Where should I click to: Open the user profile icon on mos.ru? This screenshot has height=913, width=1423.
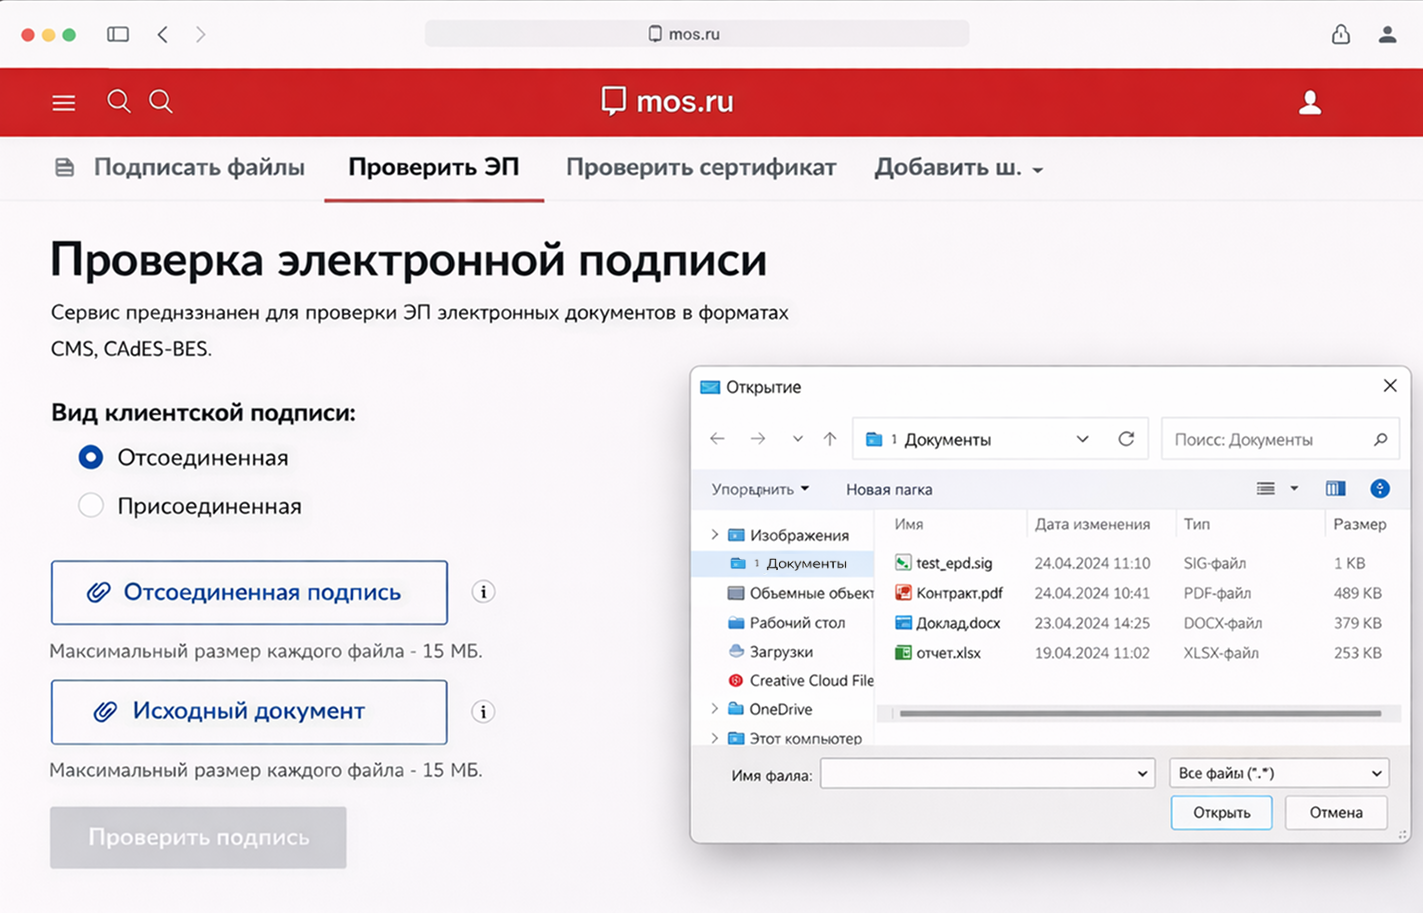tap(1310, 101)
